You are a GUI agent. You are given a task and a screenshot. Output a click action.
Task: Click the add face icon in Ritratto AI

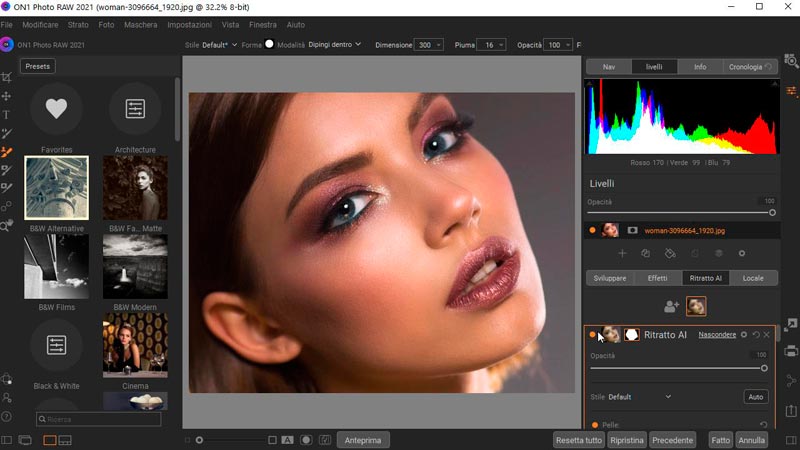(671, 307)
